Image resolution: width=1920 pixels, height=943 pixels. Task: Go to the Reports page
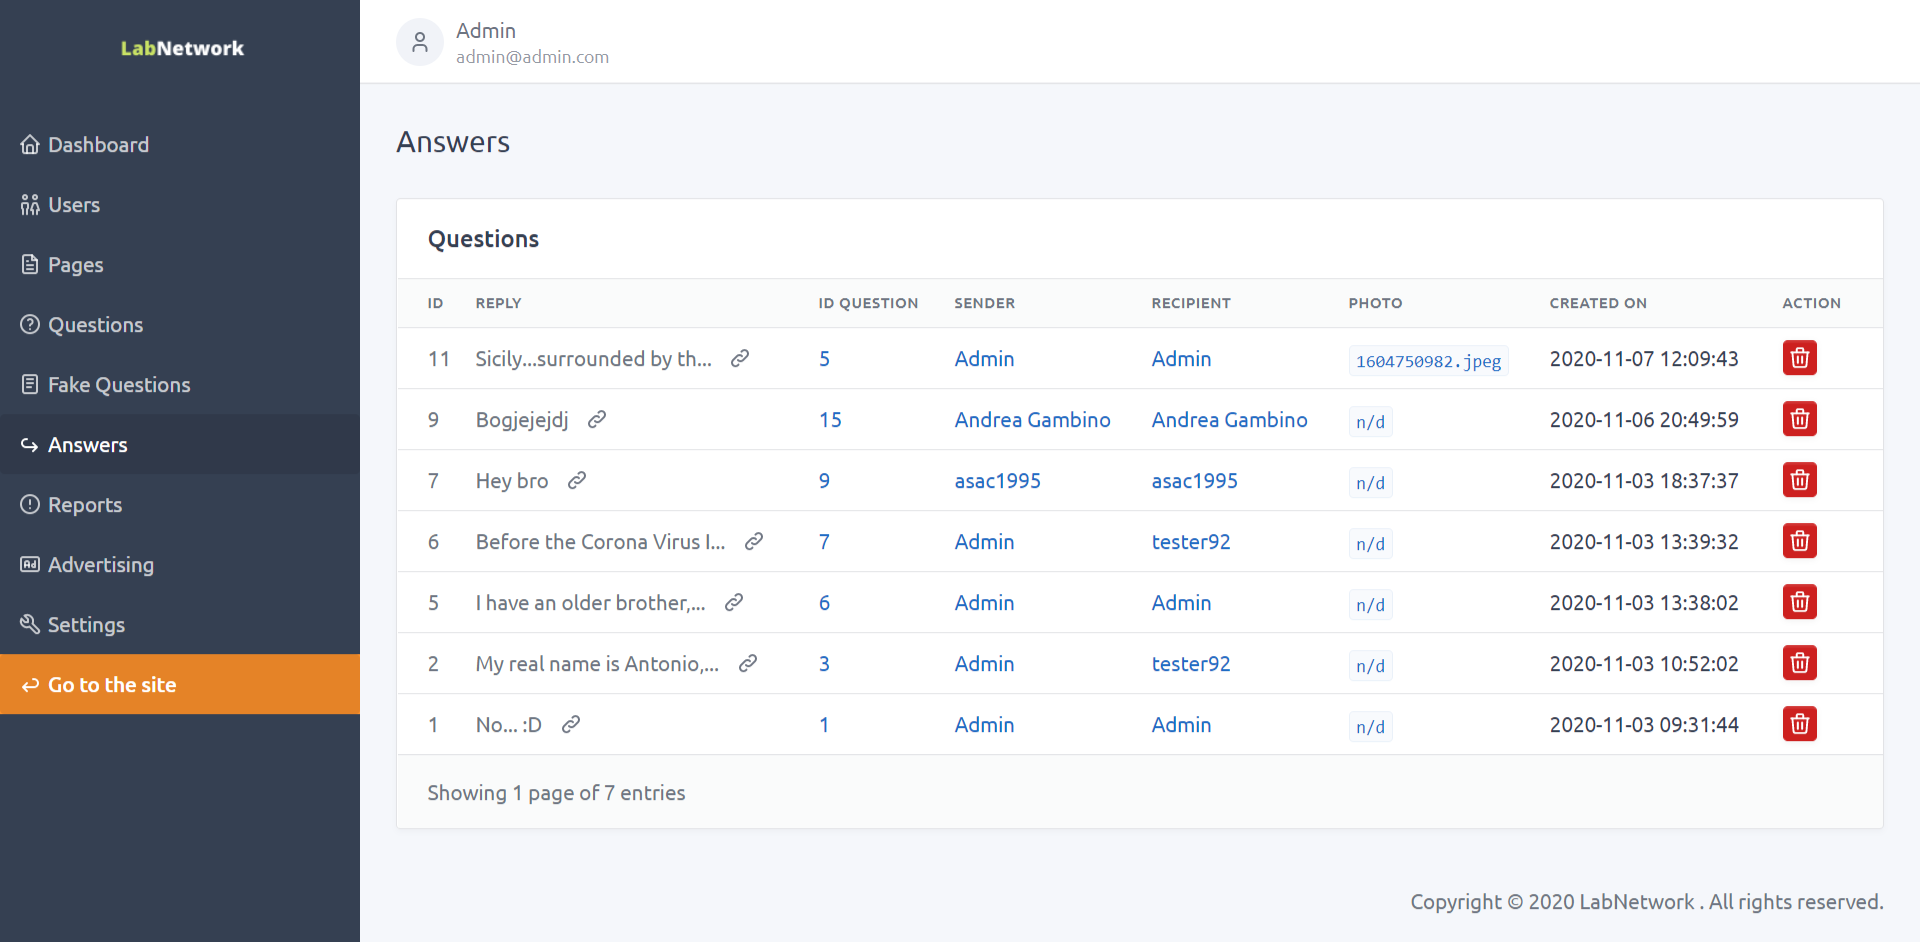point(84,505)
